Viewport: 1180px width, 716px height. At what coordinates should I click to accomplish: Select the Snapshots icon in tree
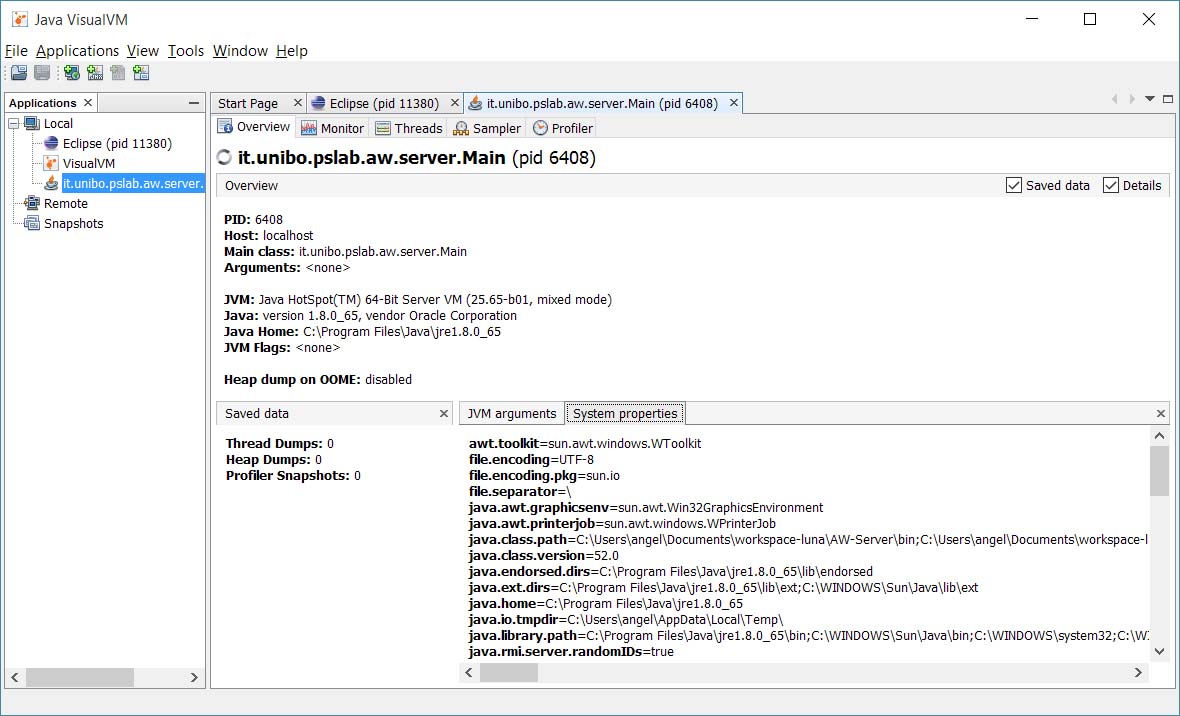32,224
